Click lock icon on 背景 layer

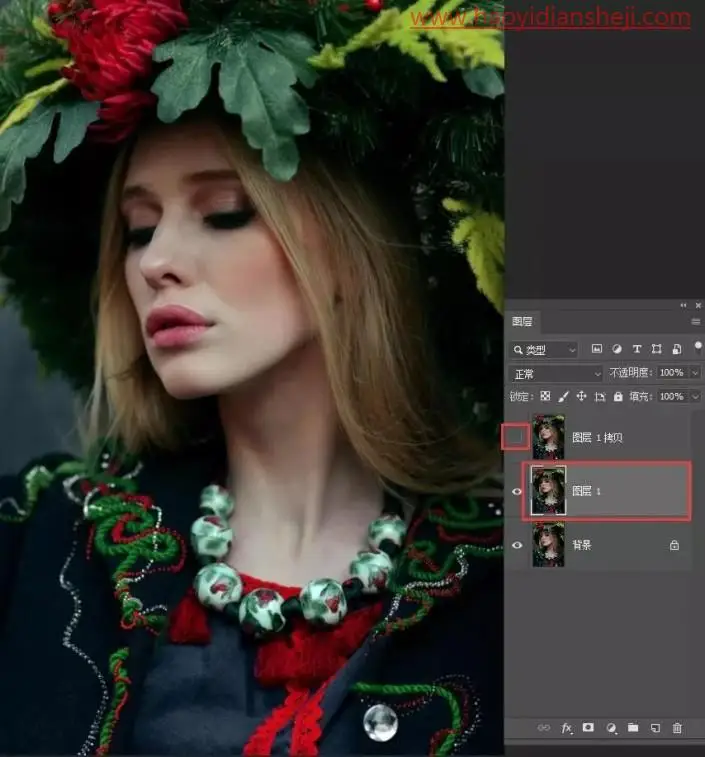pos(675,545)
